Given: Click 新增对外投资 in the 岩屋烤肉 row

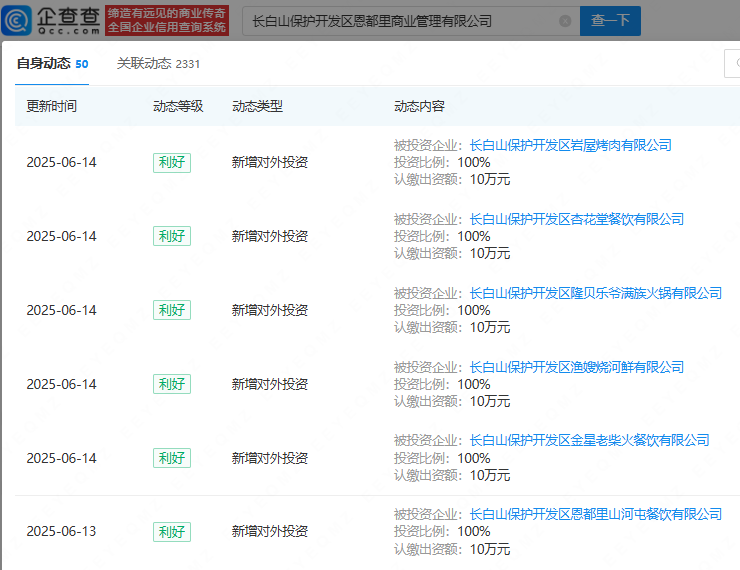Looking at the screenshot, I should pos(269,162).
